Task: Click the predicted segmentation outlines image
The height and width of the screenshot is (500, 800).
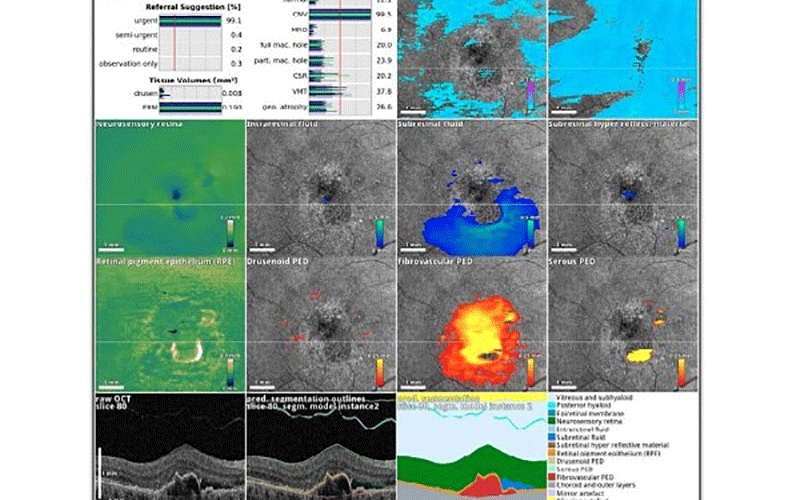Action: 321,446
